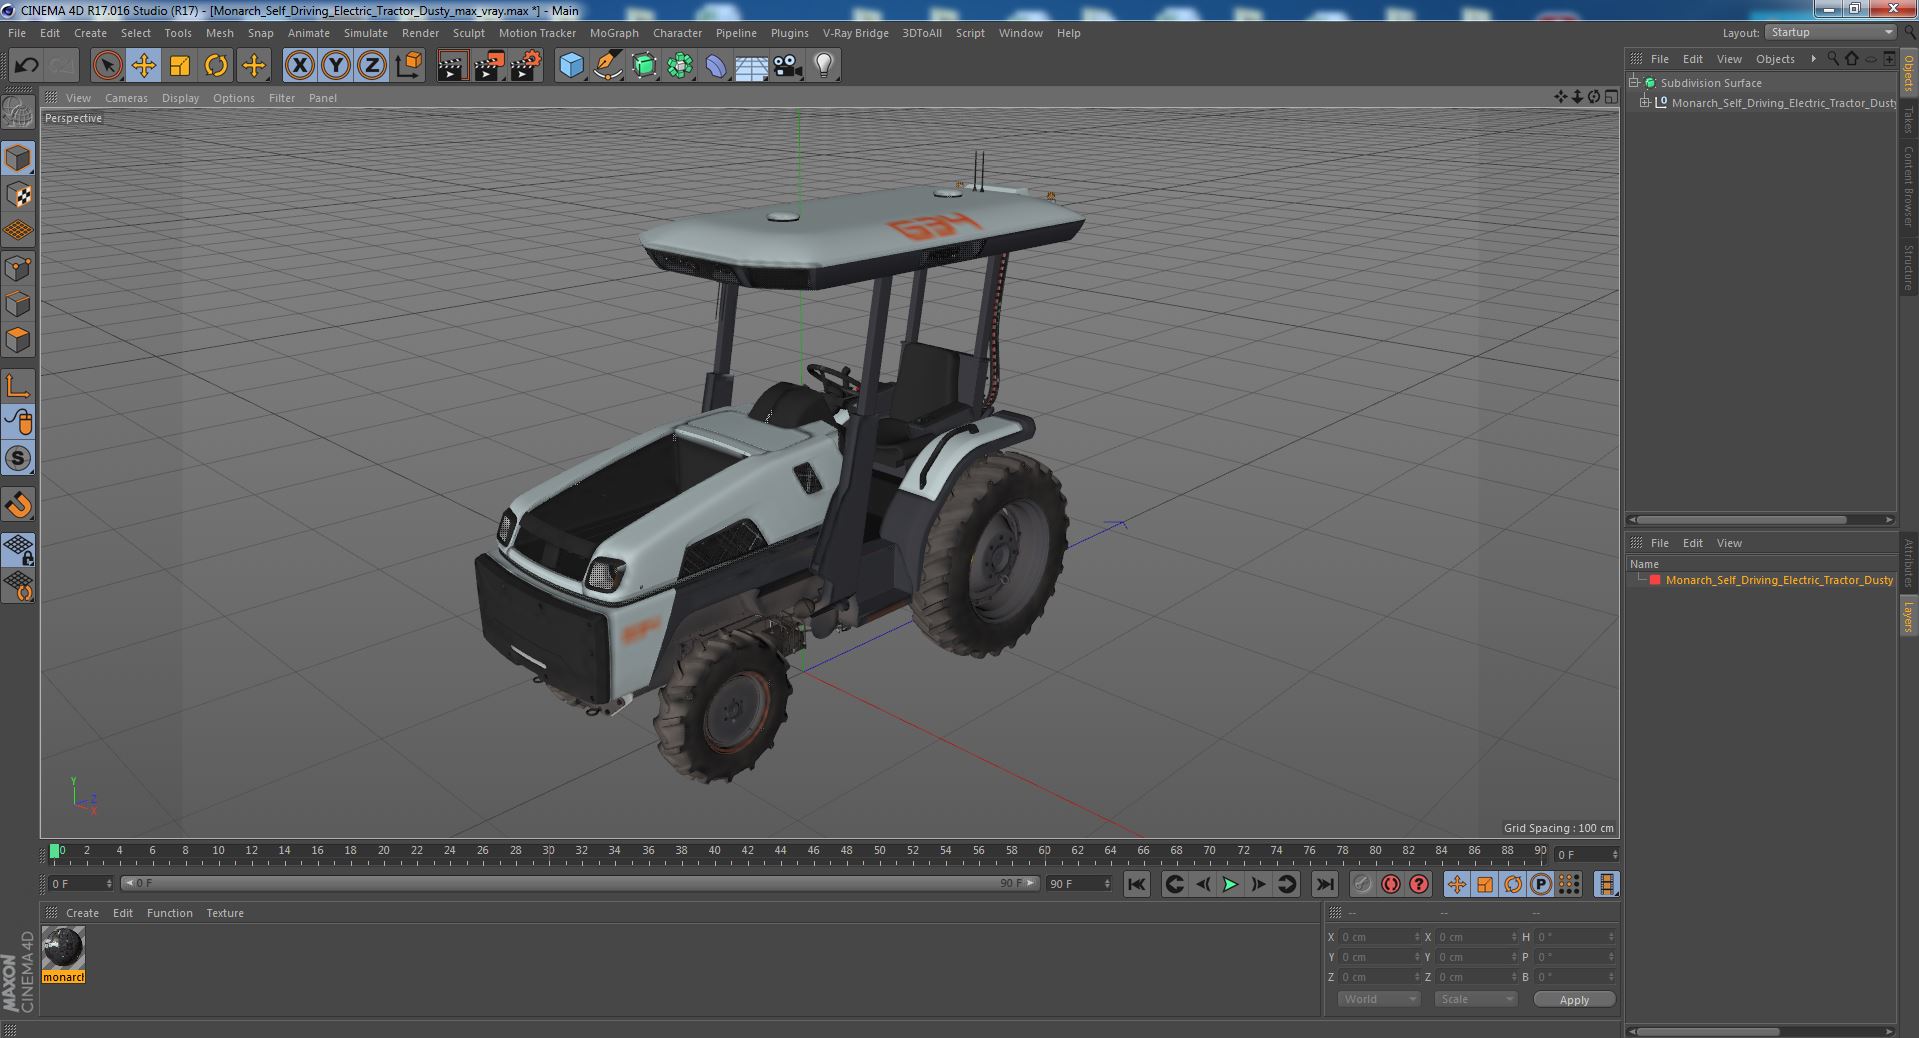Open the Layers side tab
Image resolution: width=1919 pixels, height=1038 pixels.
(x=1908, y=617)
